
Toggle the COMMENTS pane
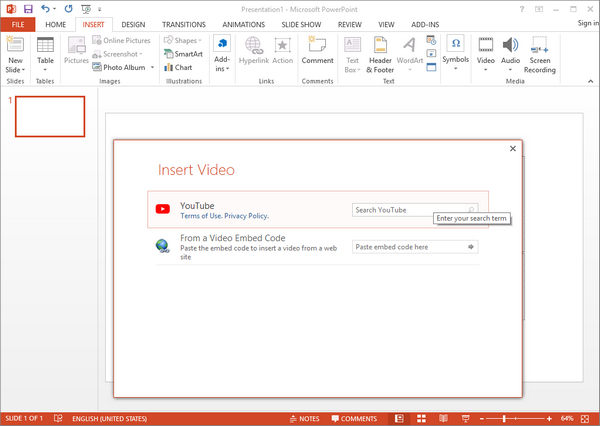[354, 419]
